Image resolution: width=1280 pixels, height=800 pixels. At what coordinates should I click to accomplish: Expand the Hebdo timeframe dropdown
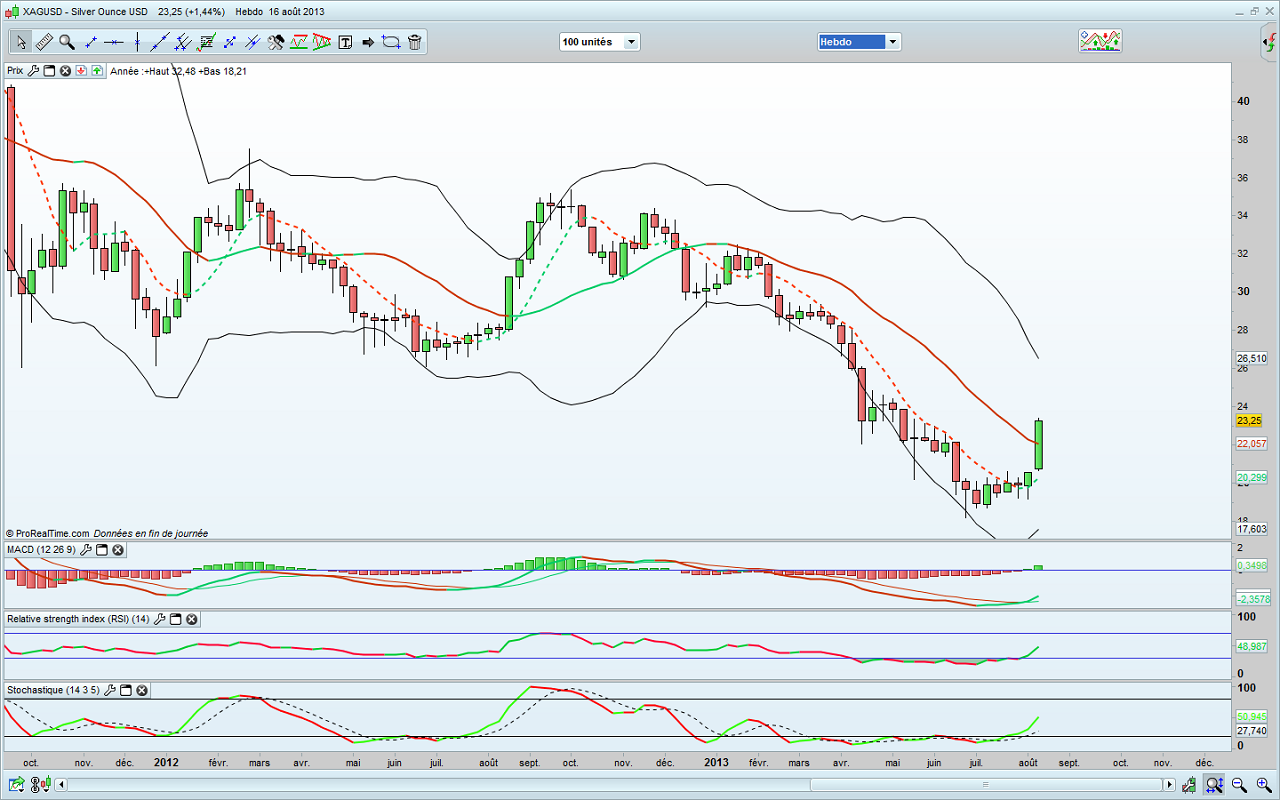click(893, 42)
